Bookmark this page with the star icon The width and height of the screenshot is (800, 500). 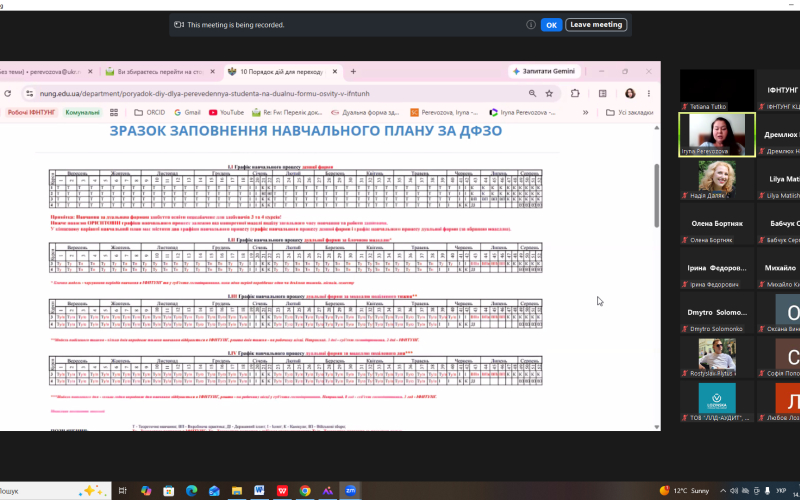(549, 93)
